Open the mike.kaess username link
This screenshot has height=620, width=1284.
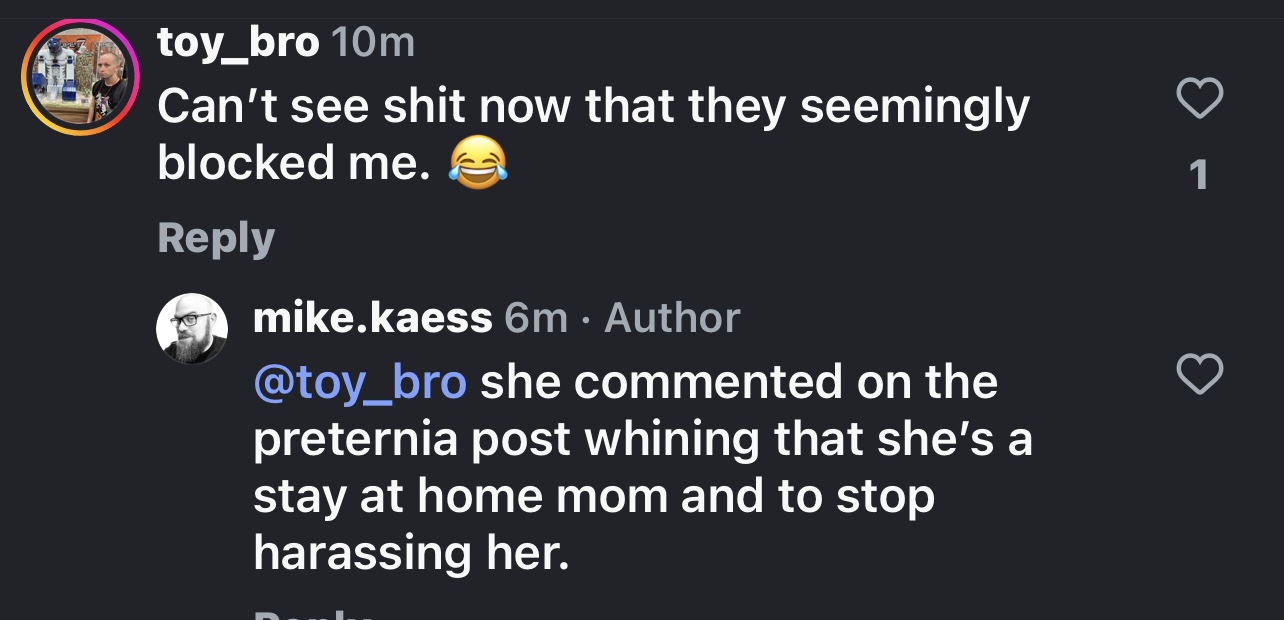click(x=372, y=318)
